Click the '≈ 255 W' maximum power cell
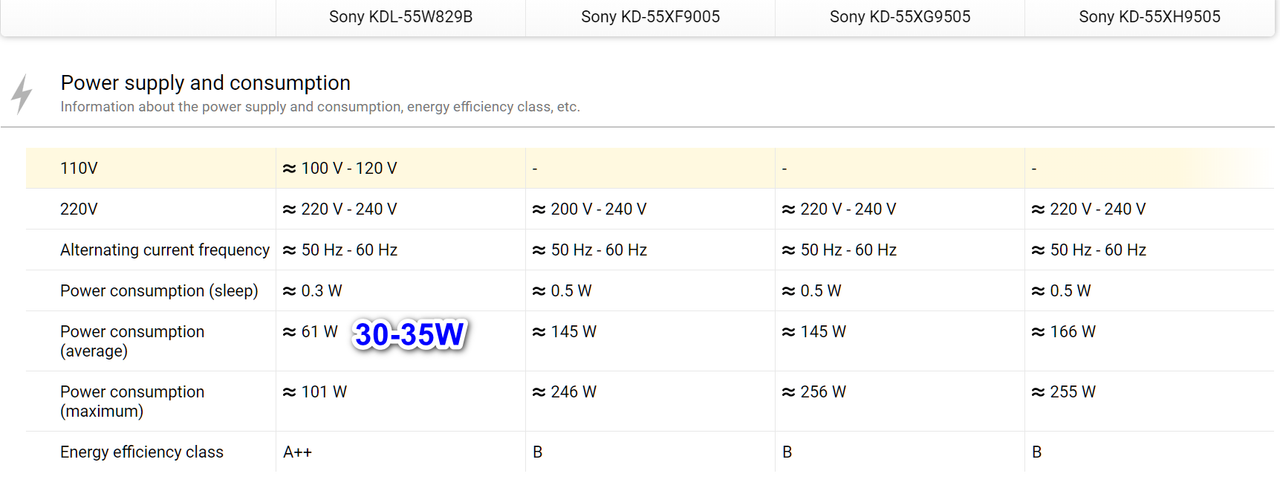Viewport: 1280px width, 488px height. point(1064,392)
